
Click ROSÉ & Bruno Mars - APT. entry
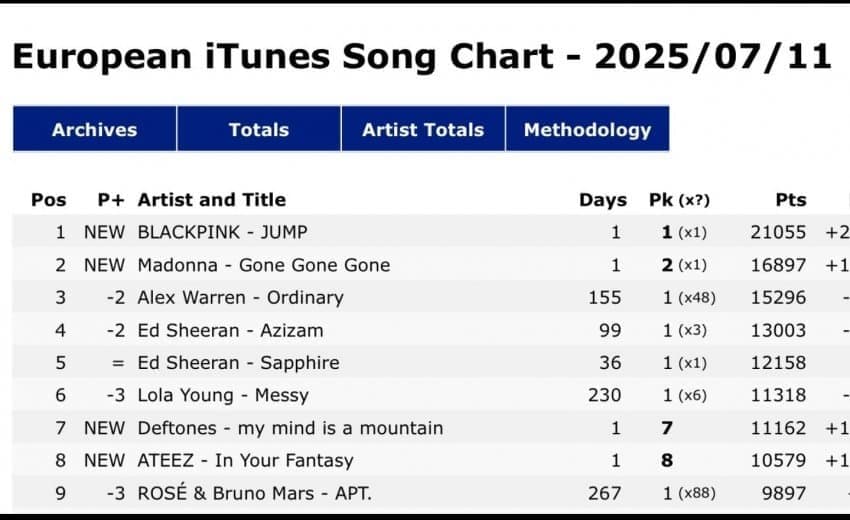(x=255, y=493)
